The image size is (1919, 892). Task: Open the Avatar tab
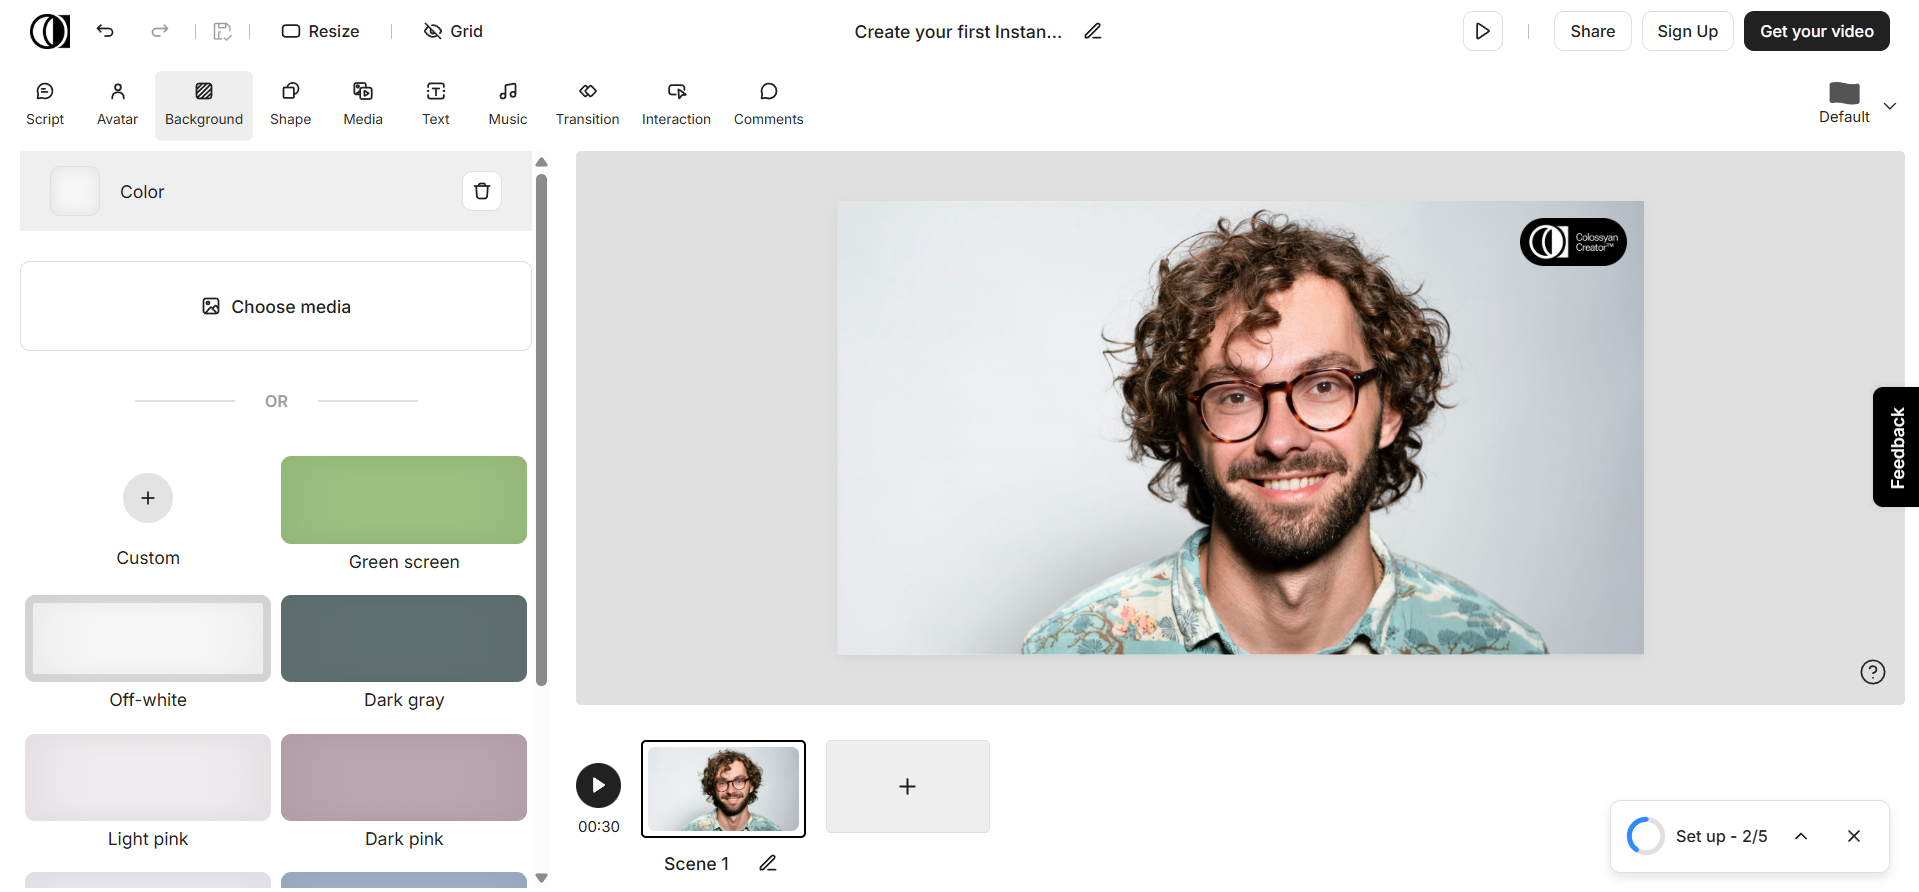point(117,105)
